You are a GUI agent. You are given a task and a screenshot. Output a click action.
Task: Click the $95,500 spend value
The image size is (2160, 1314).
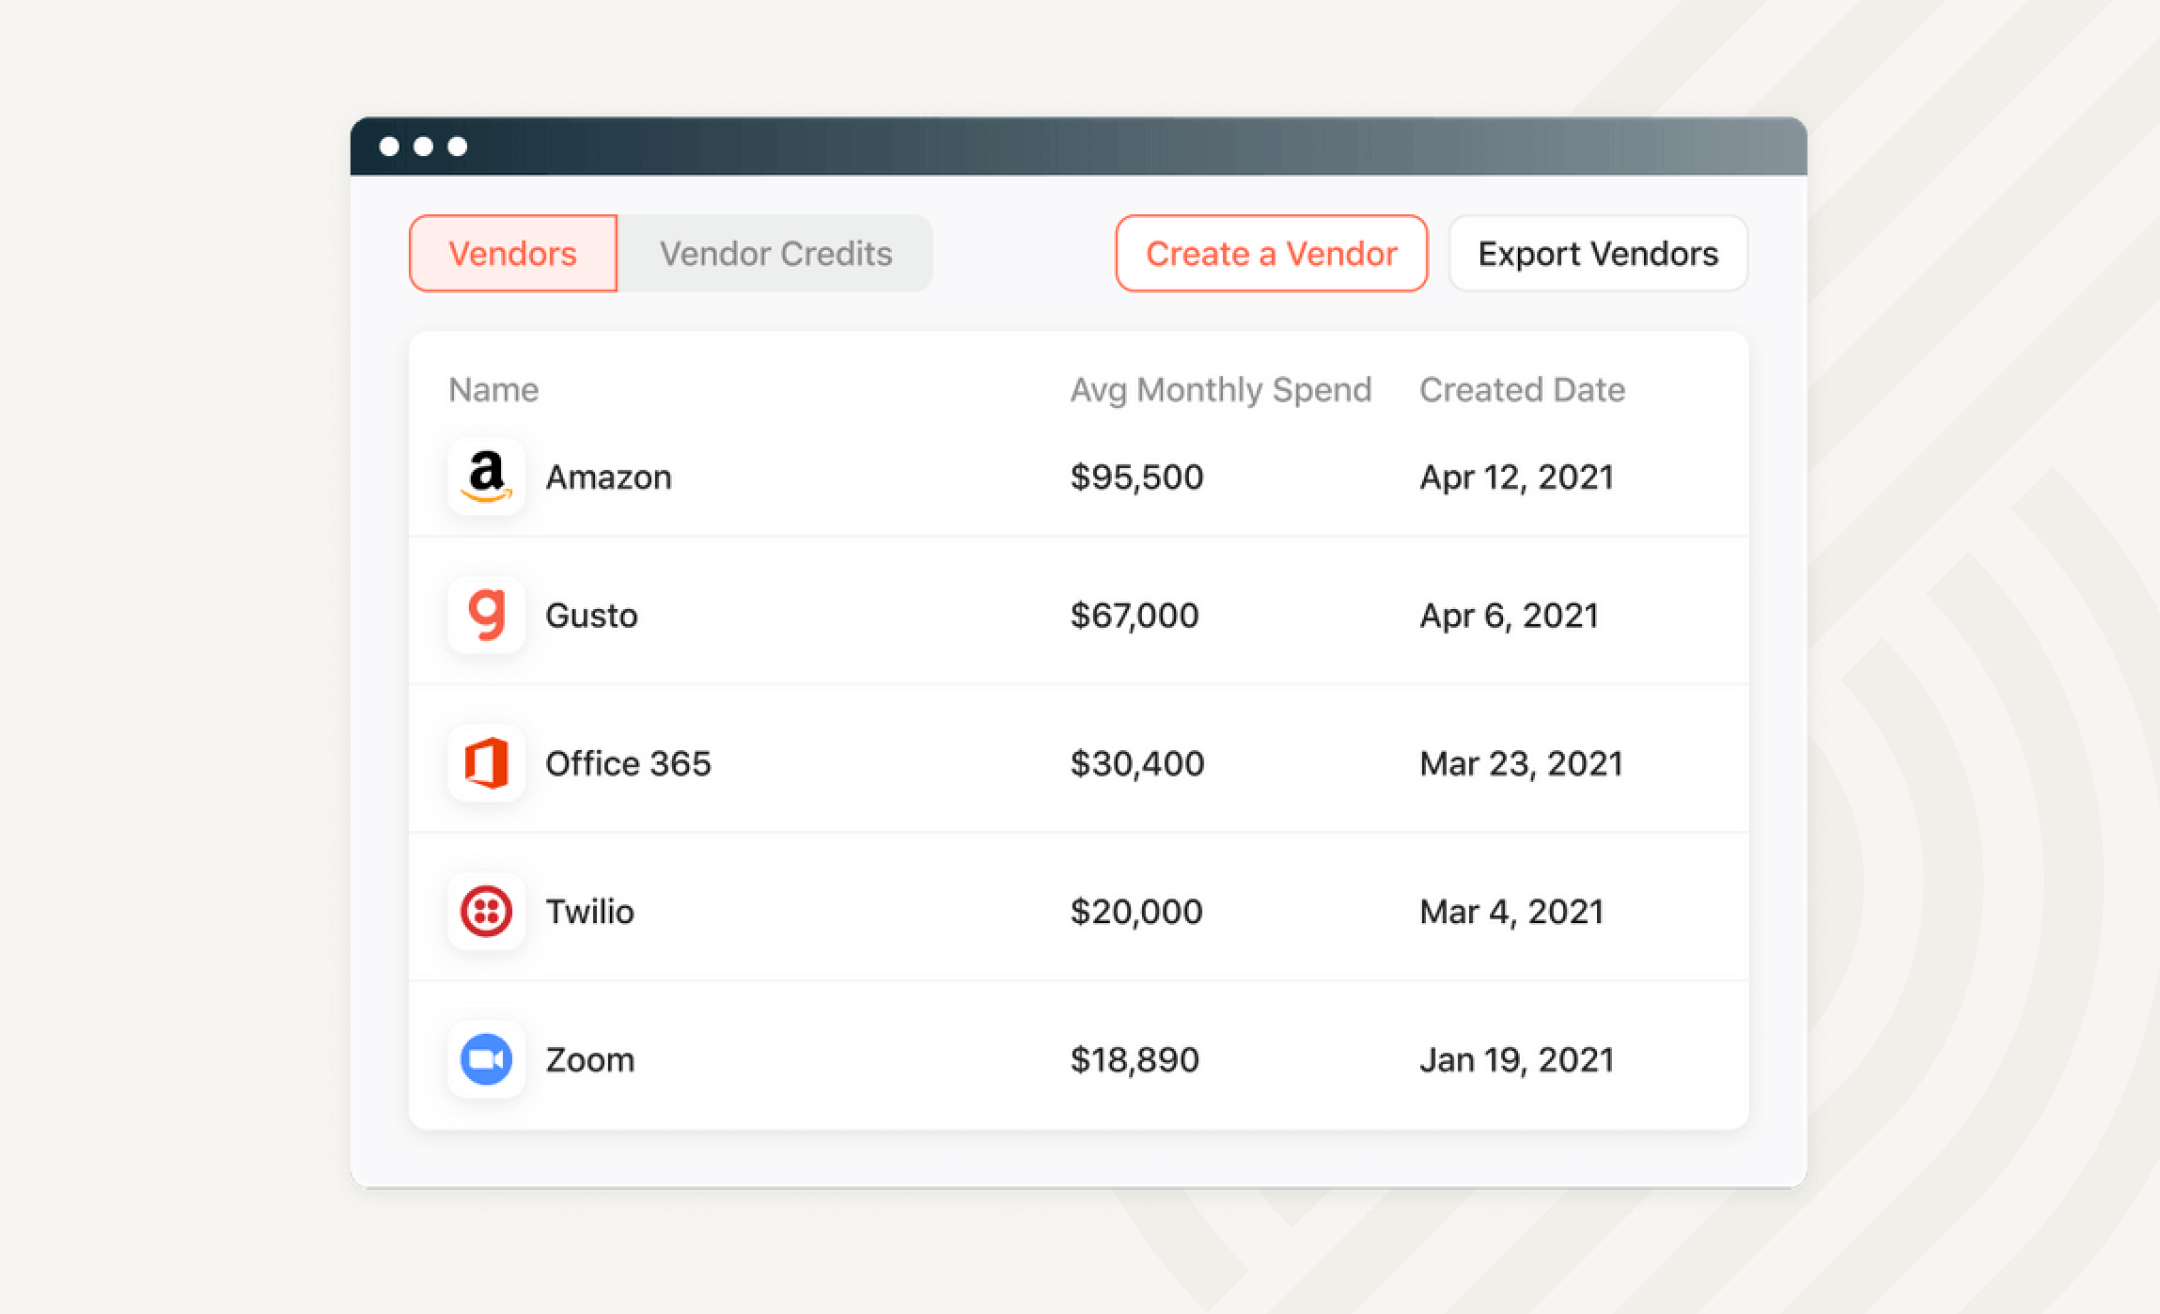click(x=1137, y=477)
